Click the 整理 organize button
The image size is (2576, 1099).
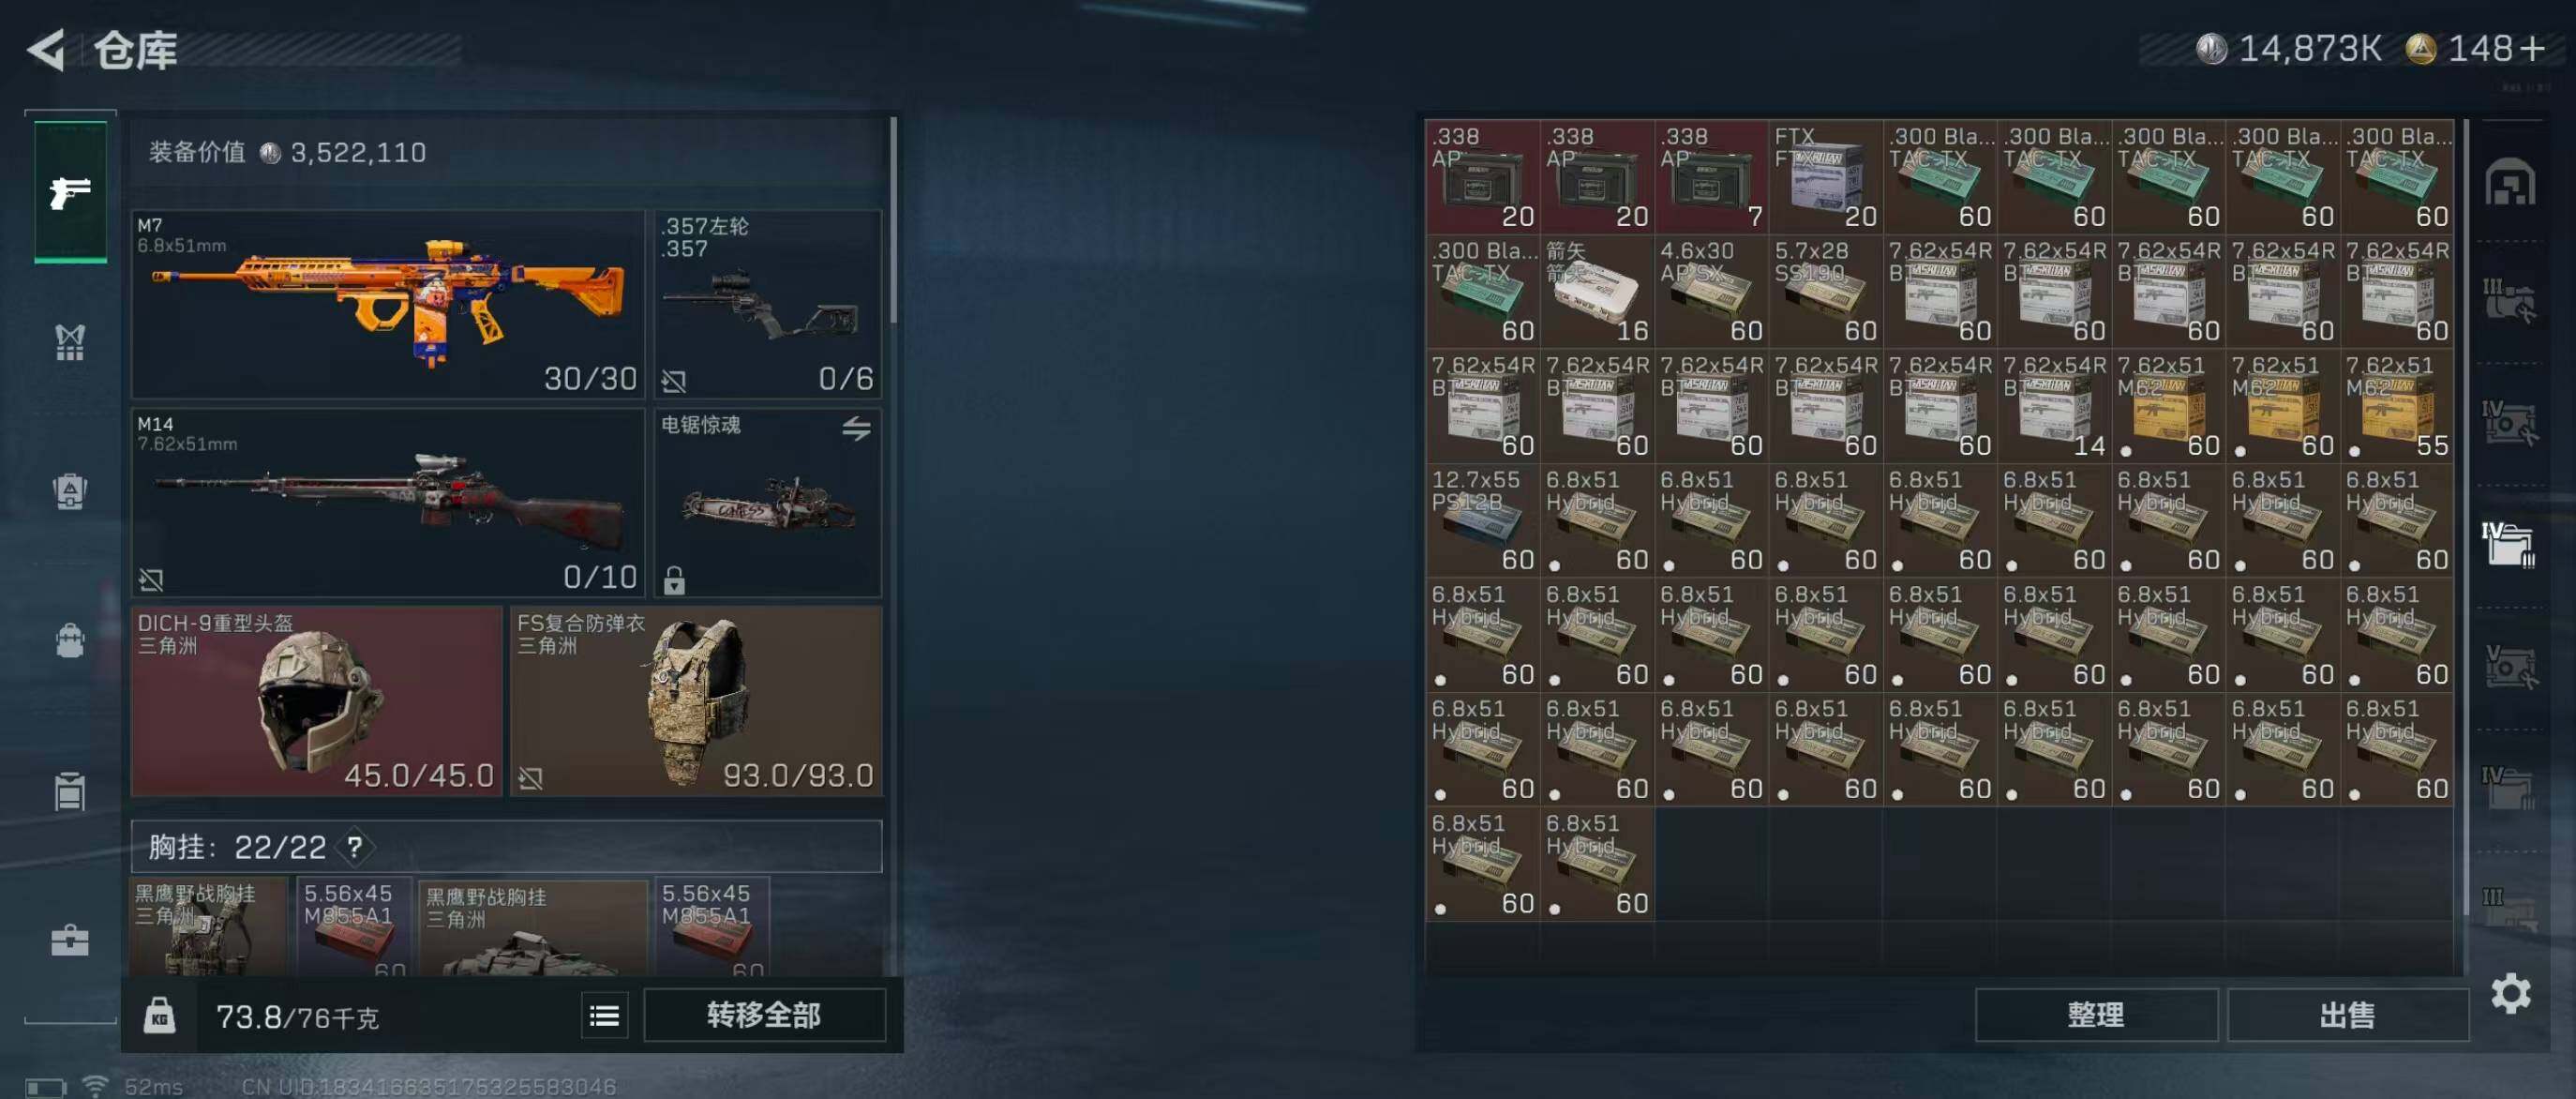coord(2096,1015)
